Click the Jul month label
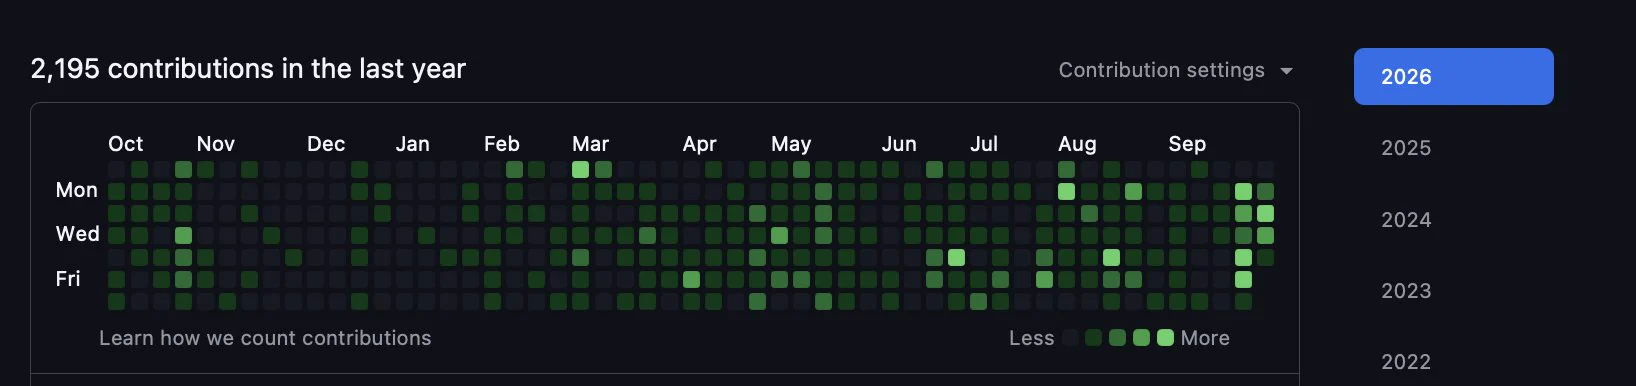Viewport: 1636px width, 386px height. point(984,144)
